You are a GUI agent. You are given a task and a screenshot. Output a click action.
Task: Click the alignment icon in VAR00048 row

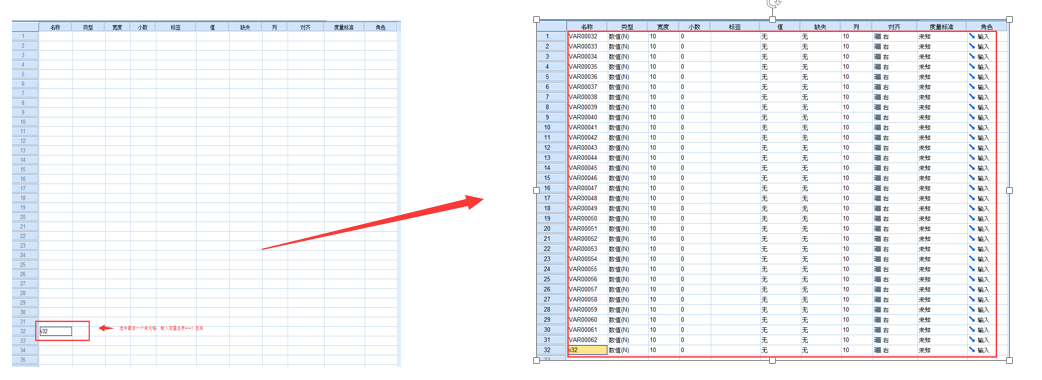877,198
